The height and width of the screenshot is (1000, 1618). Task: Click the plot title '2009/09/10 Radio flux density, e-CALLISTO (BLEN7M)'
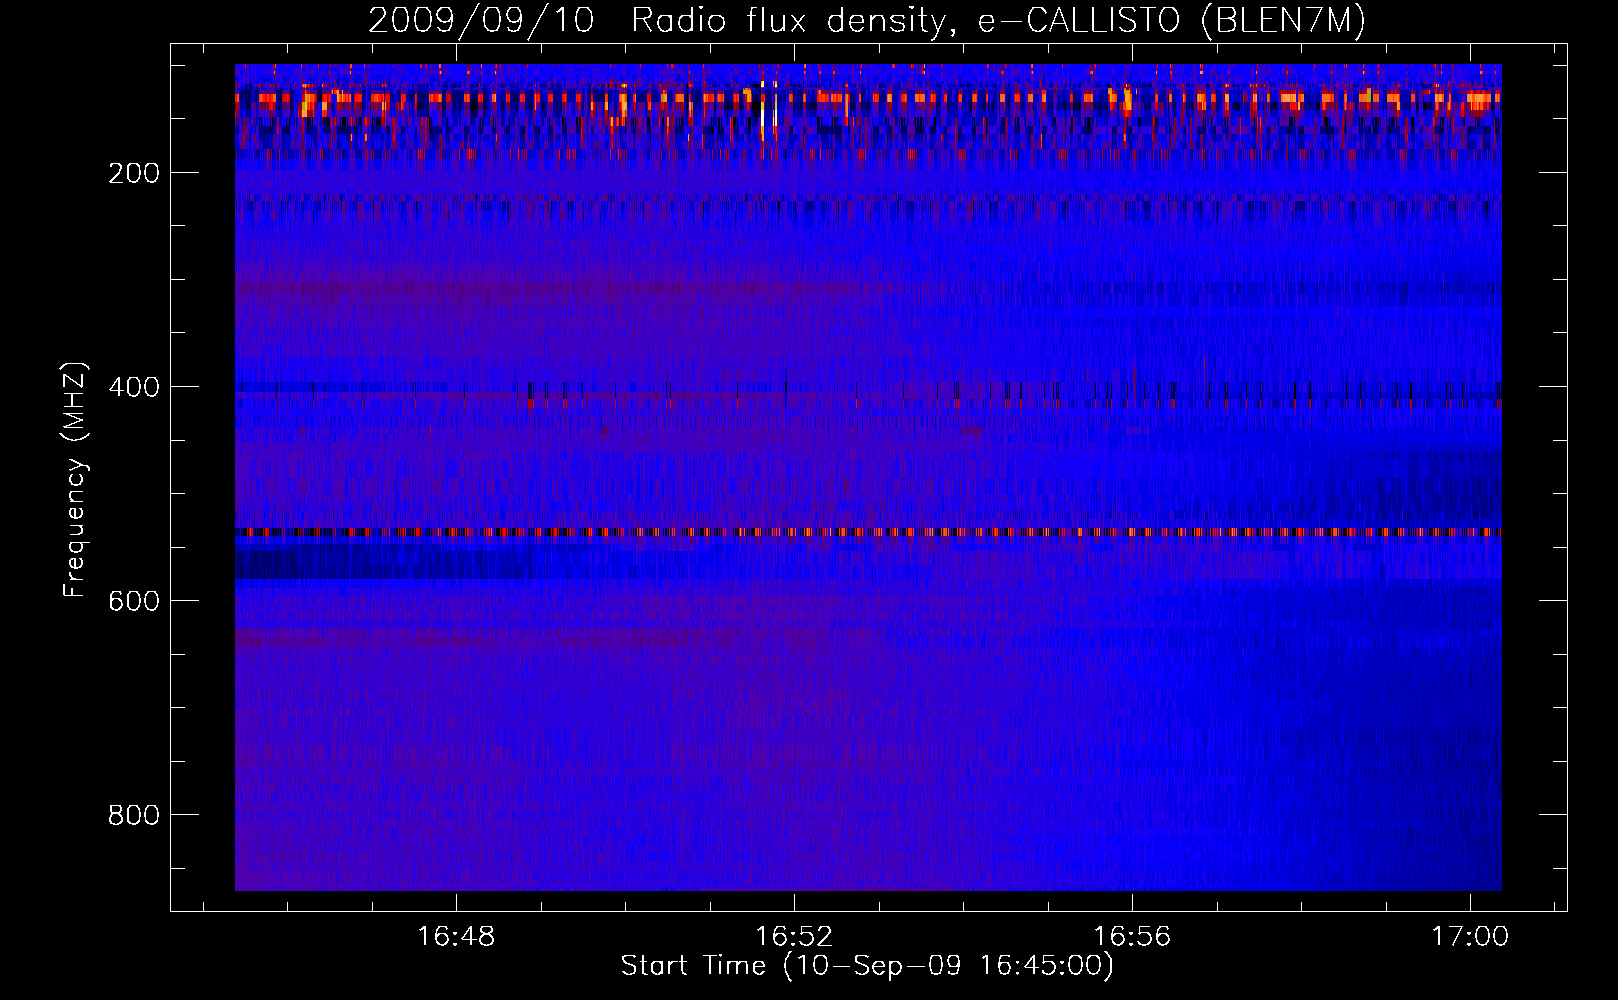click(867, 20)
